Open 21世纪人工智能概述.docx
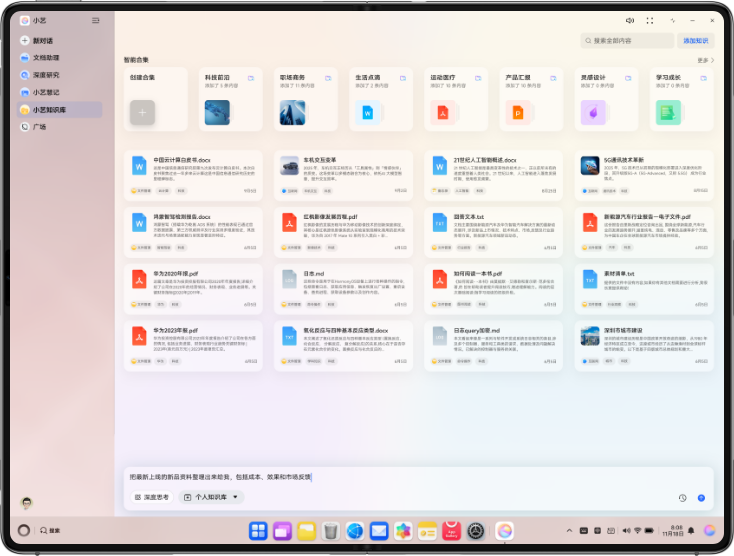The image size is (734, 556). coord(493,176)
